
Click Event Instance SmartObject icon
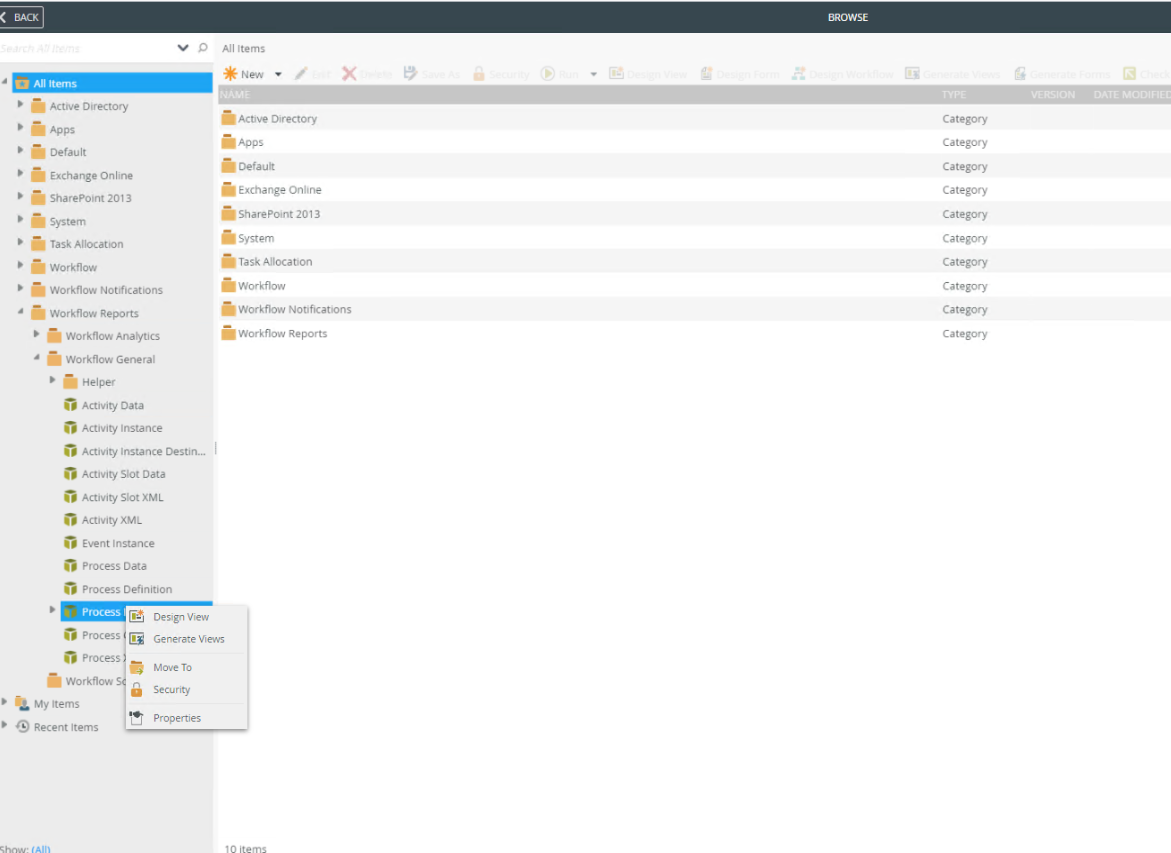[x=70, y=542]
